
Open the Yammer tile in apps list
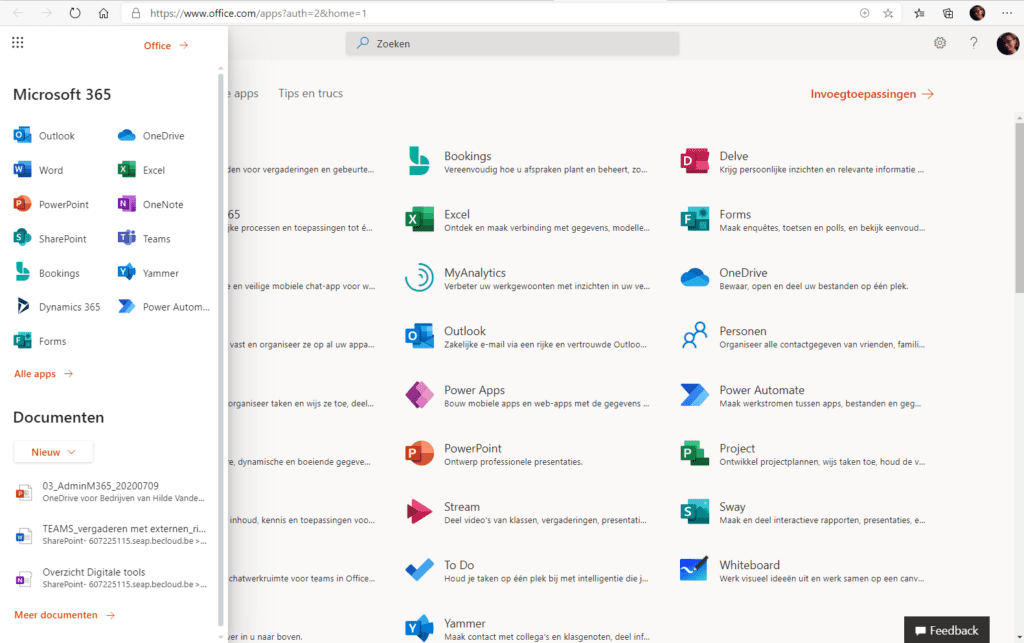coord(527,629)
